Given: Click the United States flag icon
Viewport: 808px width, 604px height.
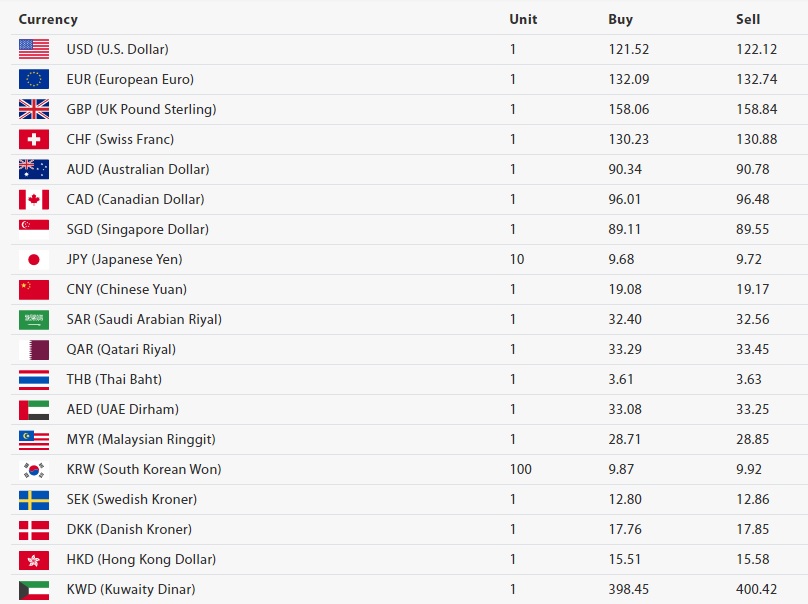Looking at the screenshot, I should [x=33, y=49].
